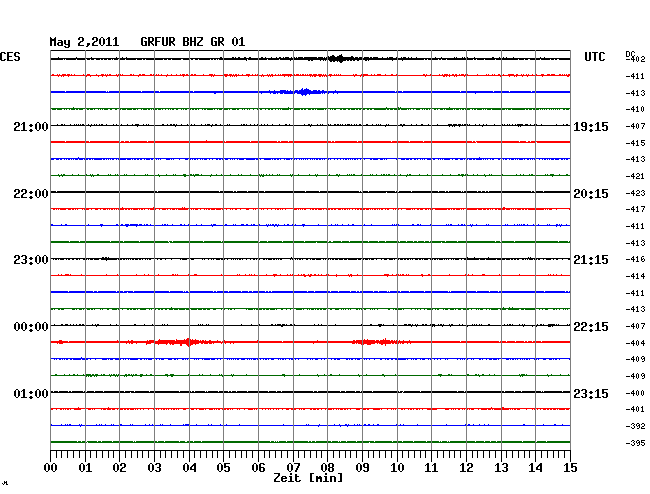Click the station code "GRFUR" in the title

point(158,42)
